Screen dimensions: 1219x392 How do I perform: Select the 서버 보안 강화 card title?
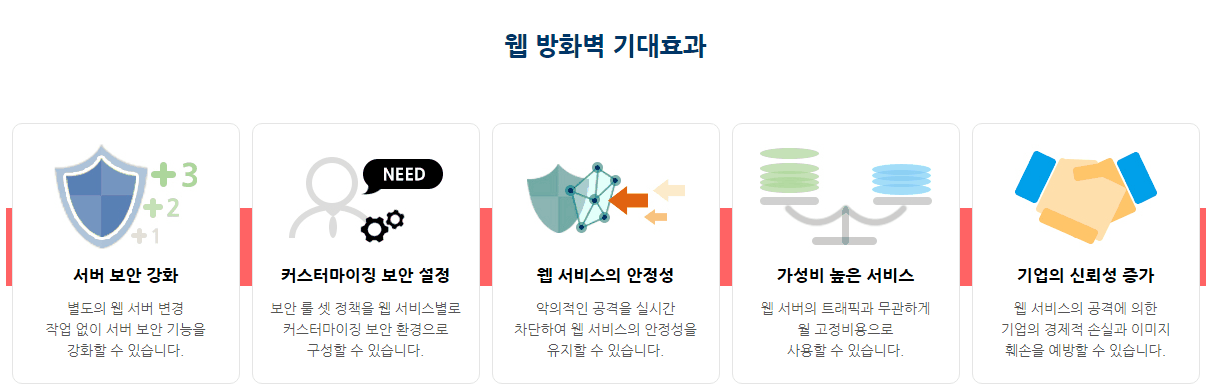[x=126, y=274]
